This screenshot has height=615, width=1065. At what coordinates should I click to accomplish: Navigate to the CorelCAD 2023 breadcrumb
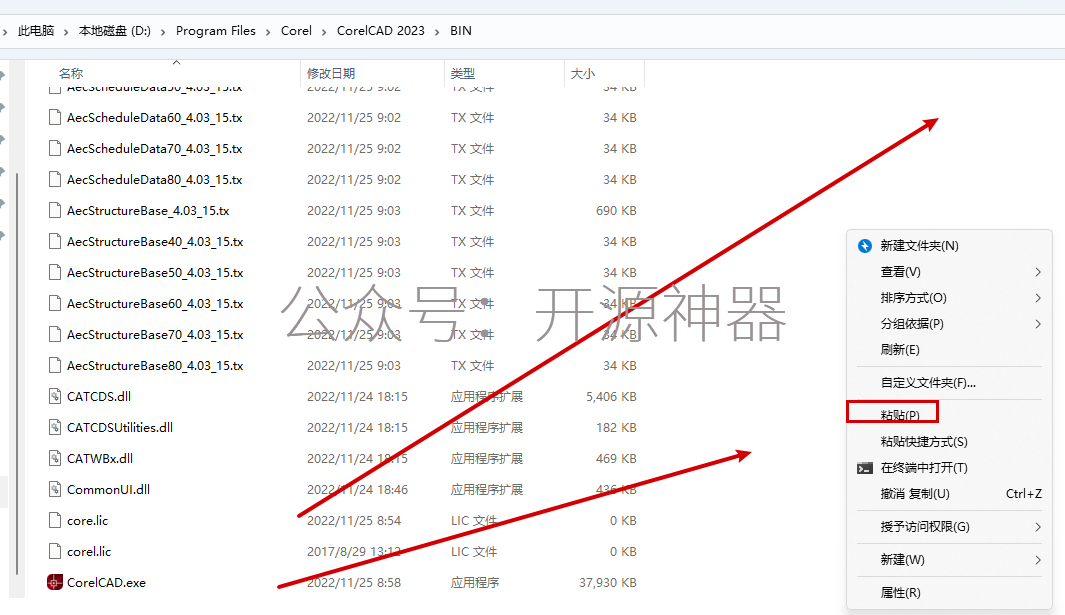coord(380,31)
